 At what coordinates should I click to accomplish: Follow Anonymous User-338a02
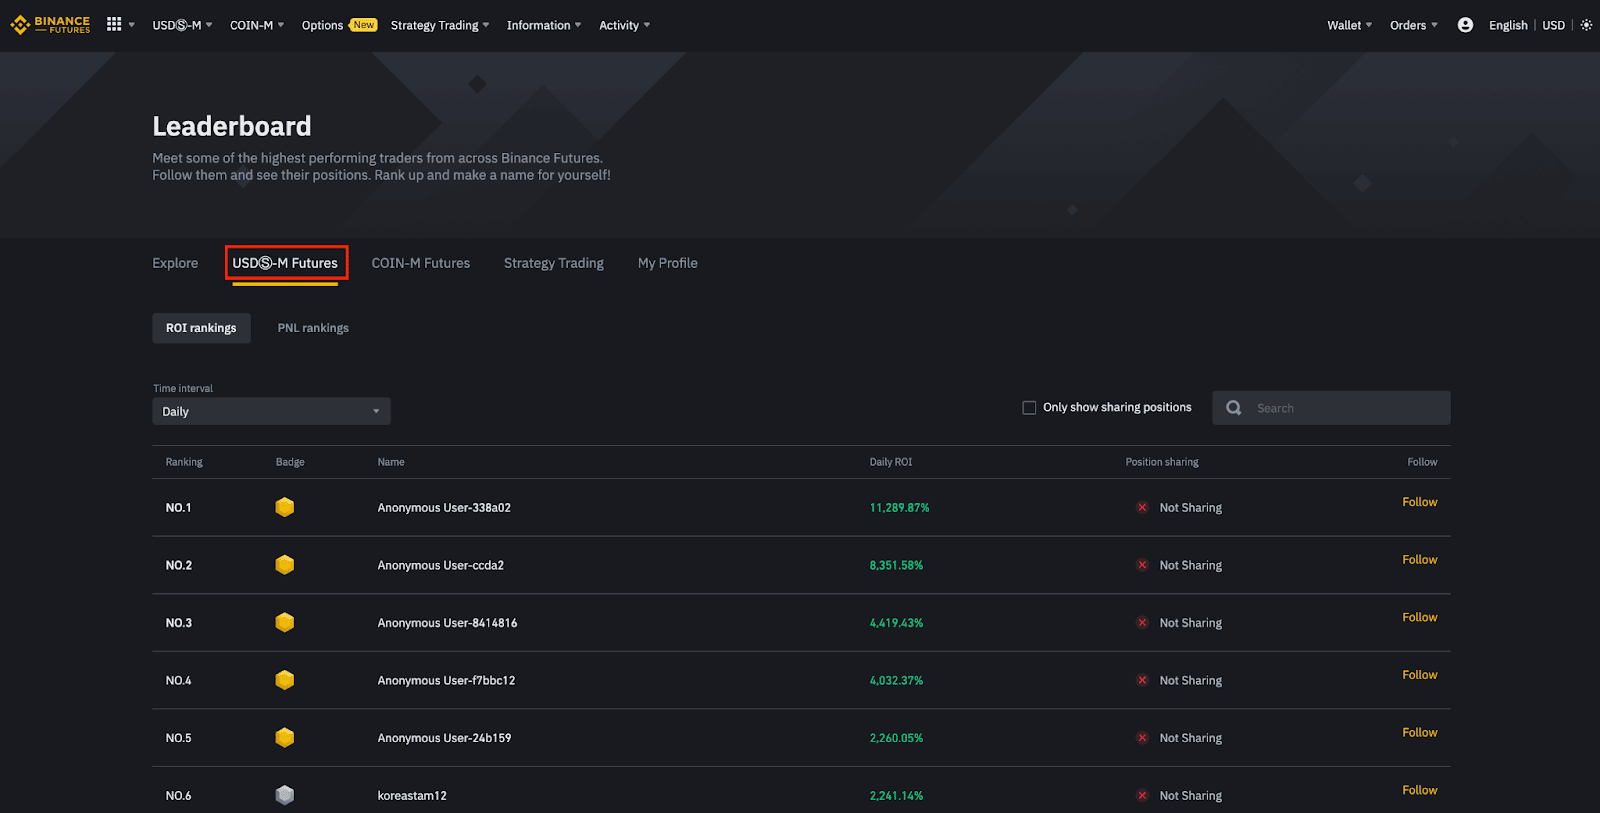(x=1419, y=502)
